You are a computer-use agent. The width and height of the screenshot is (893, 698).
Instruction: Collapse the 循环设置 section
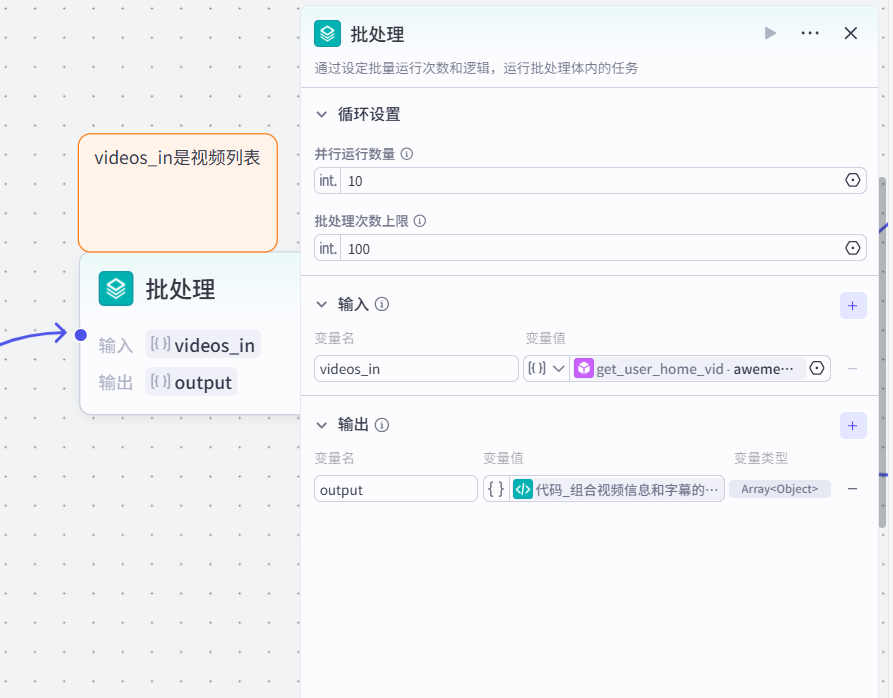(x=322, y=114)
